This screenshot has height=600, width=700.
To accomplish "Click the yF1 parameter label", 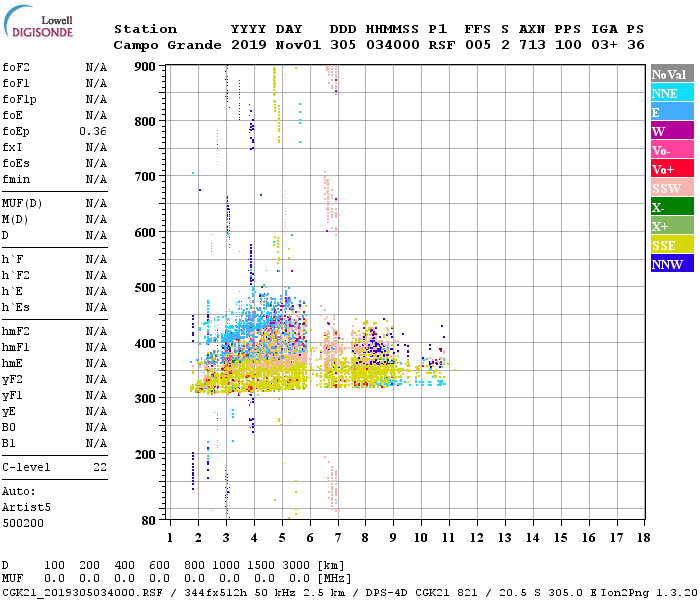I will point(12,396).
